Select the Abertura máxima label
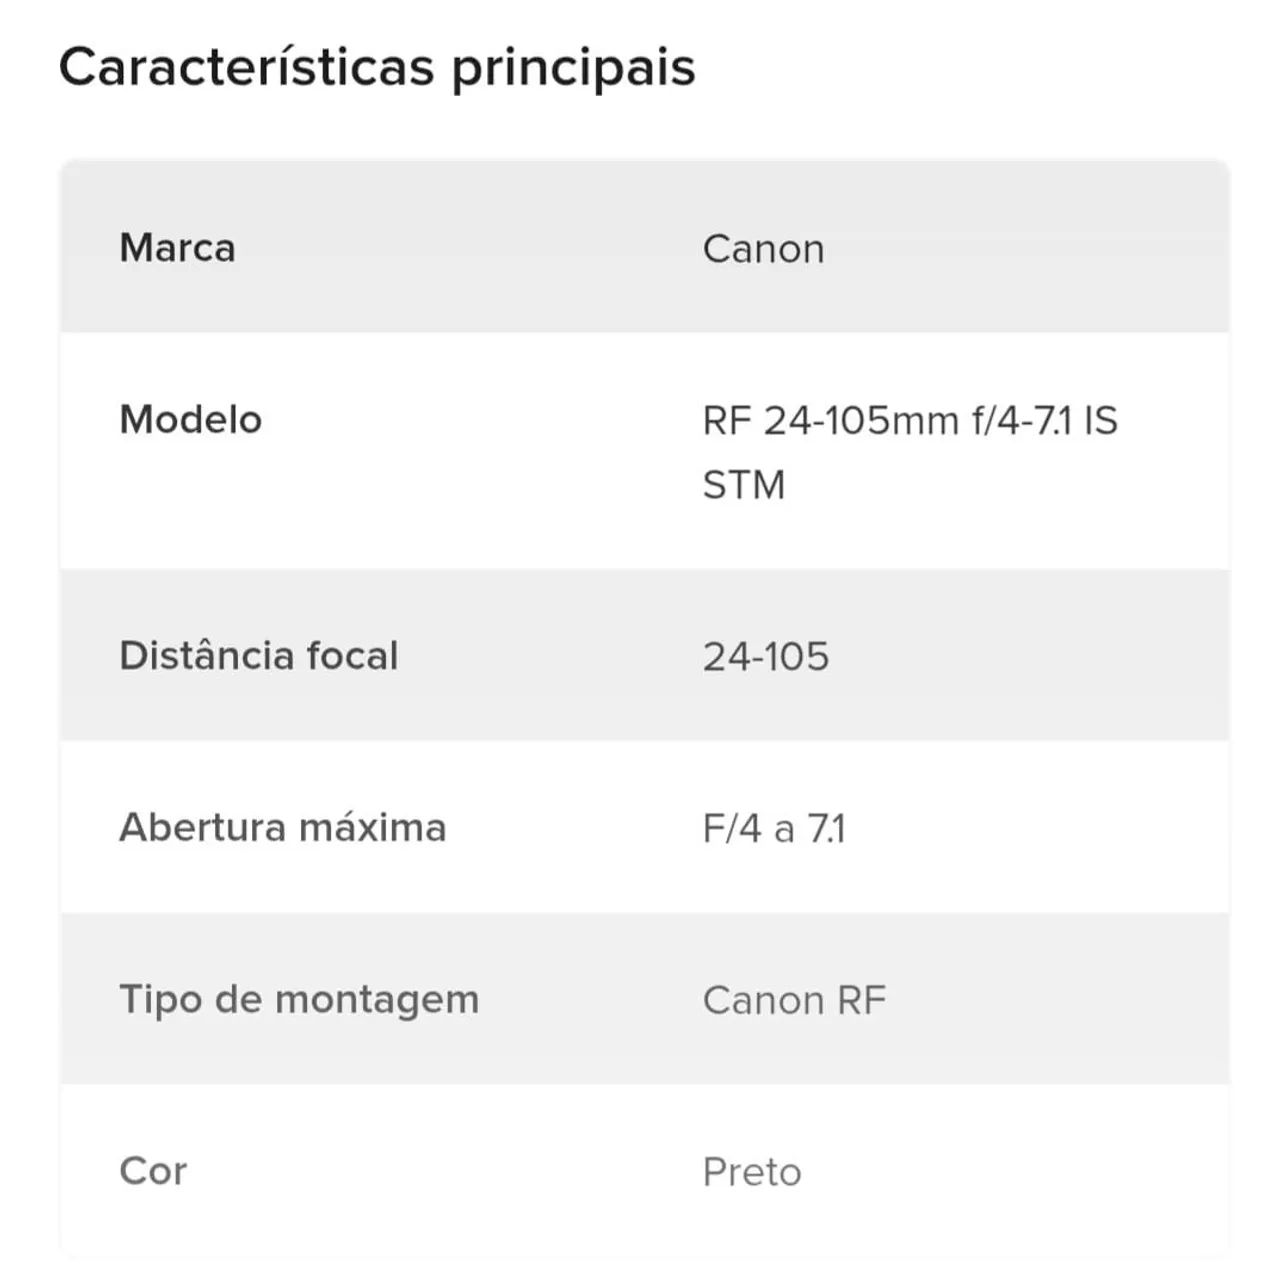Viewport: 1267px width, 1280px height. point(282,827)
